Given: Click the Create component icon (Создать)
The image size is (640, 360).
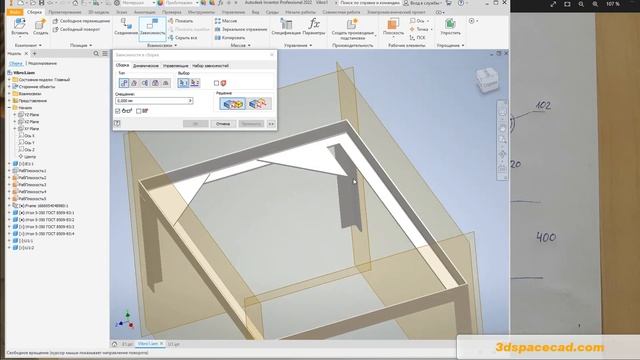Looking at the screenshot, I should [40, 27].
